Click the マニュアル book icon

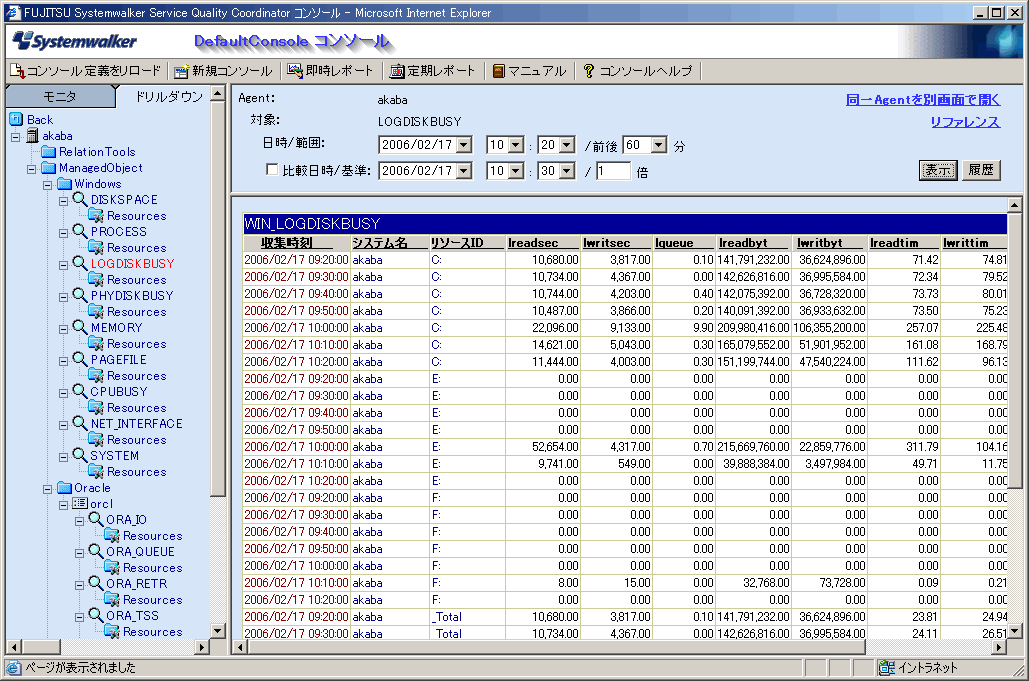coord(499,71)
